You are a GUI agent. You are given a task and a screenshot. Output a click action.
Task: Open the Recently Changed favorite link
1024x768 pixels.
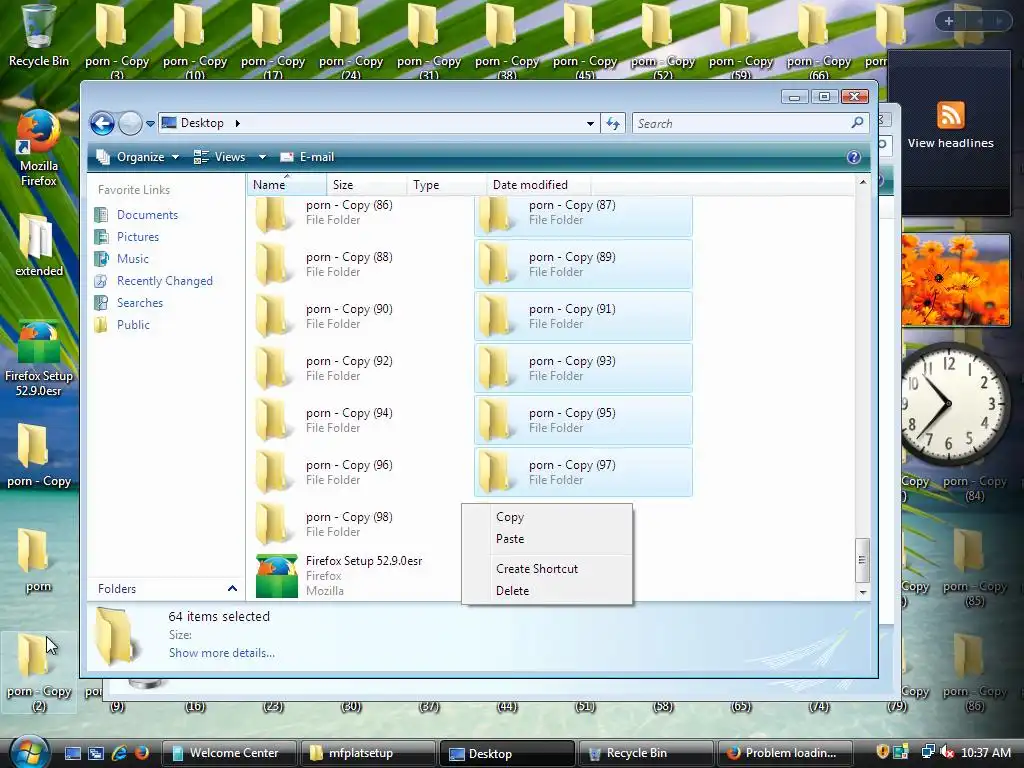pos(165,281)
